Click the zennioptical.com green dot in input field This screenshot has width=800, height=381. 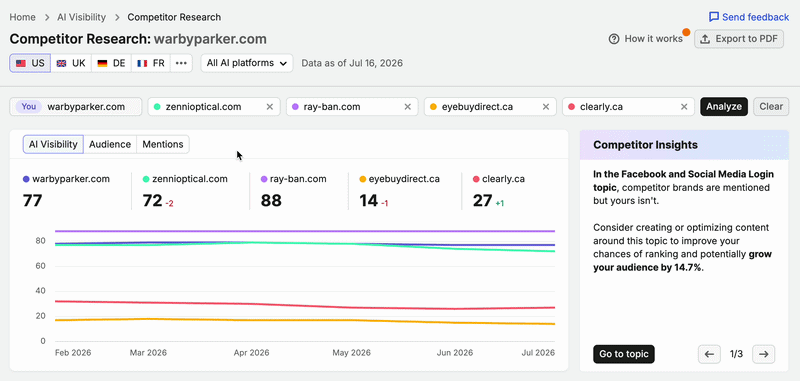(x=157, y=107)
